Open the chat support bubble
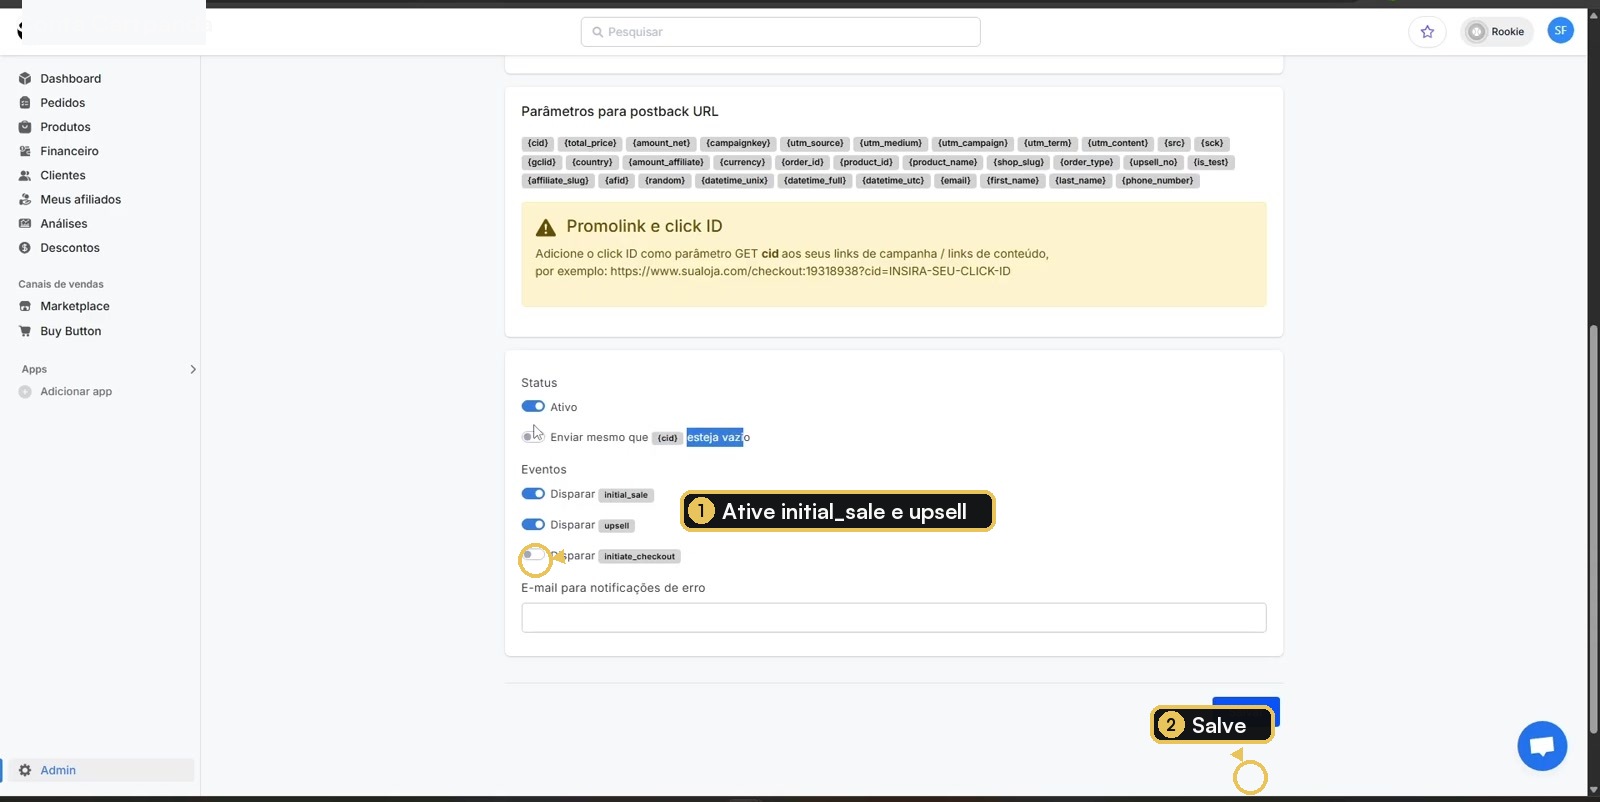 click(x=1542, y=746)
